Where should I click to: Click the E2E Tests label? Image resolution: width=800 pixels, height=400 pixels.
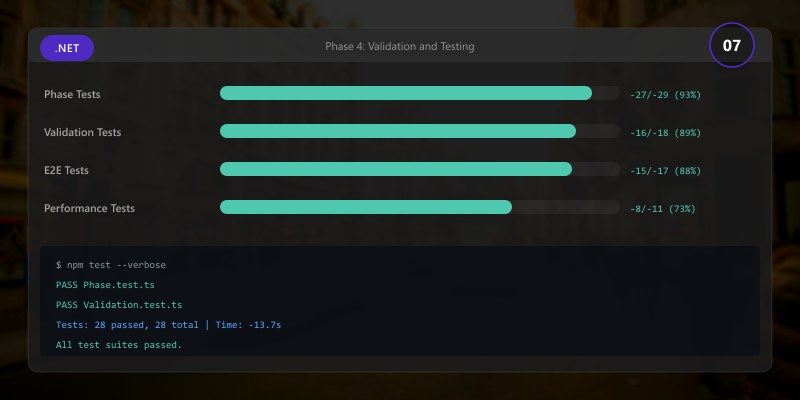pyautogui.click(x=66, y=170)
